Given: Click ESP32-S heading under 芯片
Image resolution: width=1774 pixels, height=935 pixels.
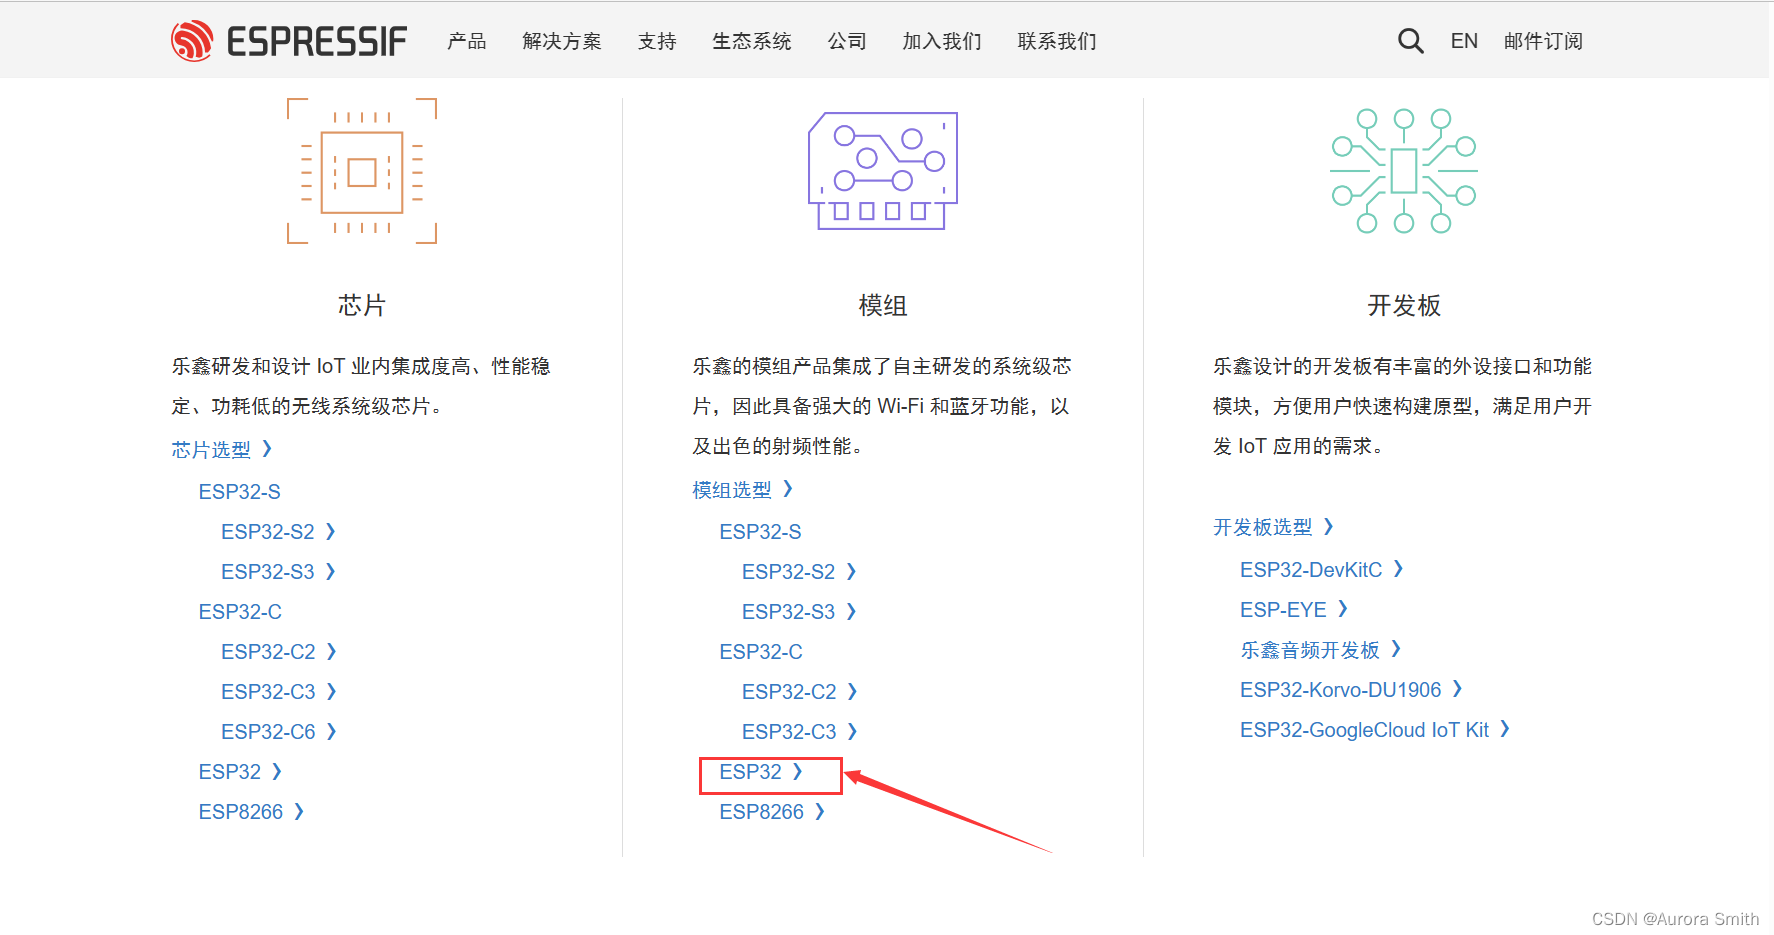Looking at the screenshot, I should click(239, 491).
